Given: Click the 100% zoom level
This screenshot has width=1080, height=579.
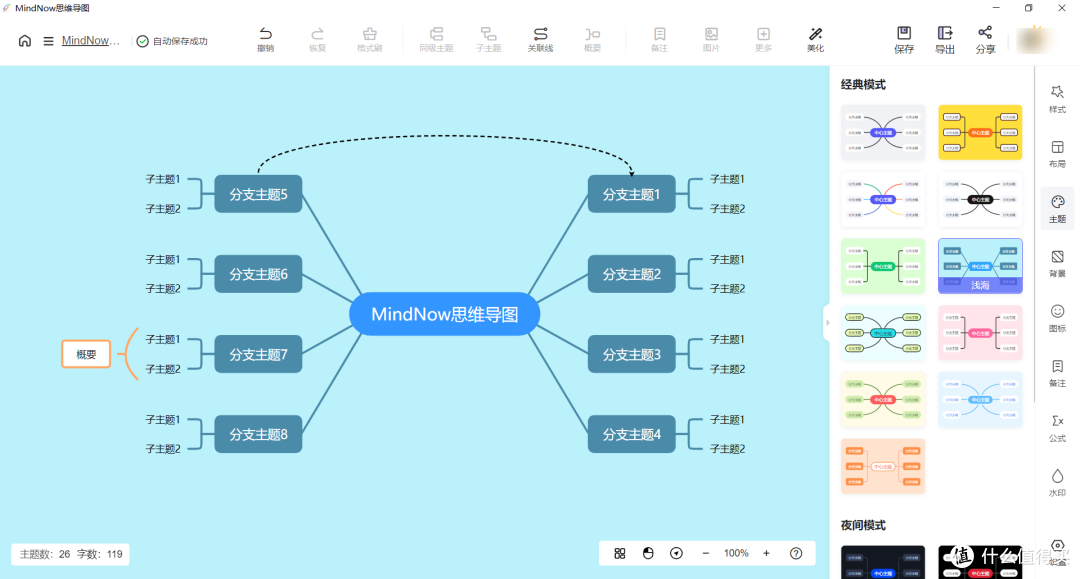Looking at the screenshot, I should point(736,554).
